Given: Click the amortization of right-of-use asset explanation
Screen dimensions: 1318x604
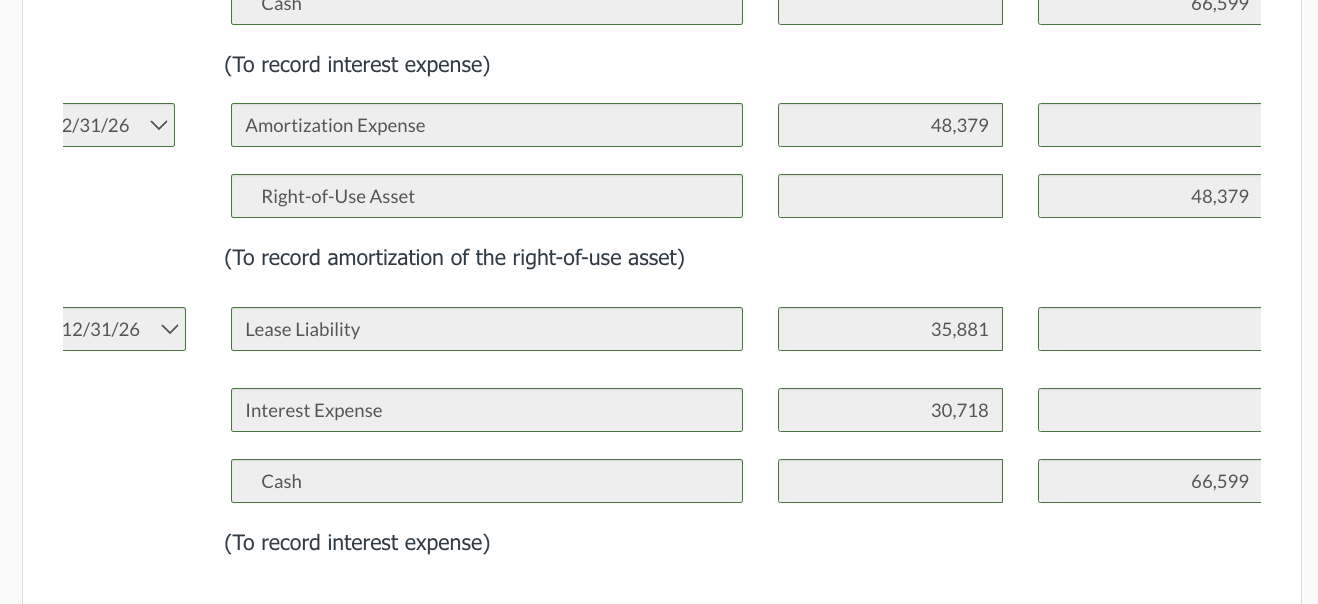Looking at the screenshot, I should point(454,258).
